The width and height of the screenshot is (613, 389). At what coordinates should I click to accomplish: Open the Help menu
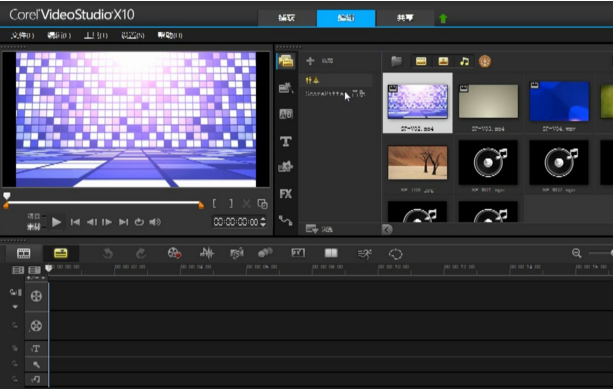tap(170, 36)
